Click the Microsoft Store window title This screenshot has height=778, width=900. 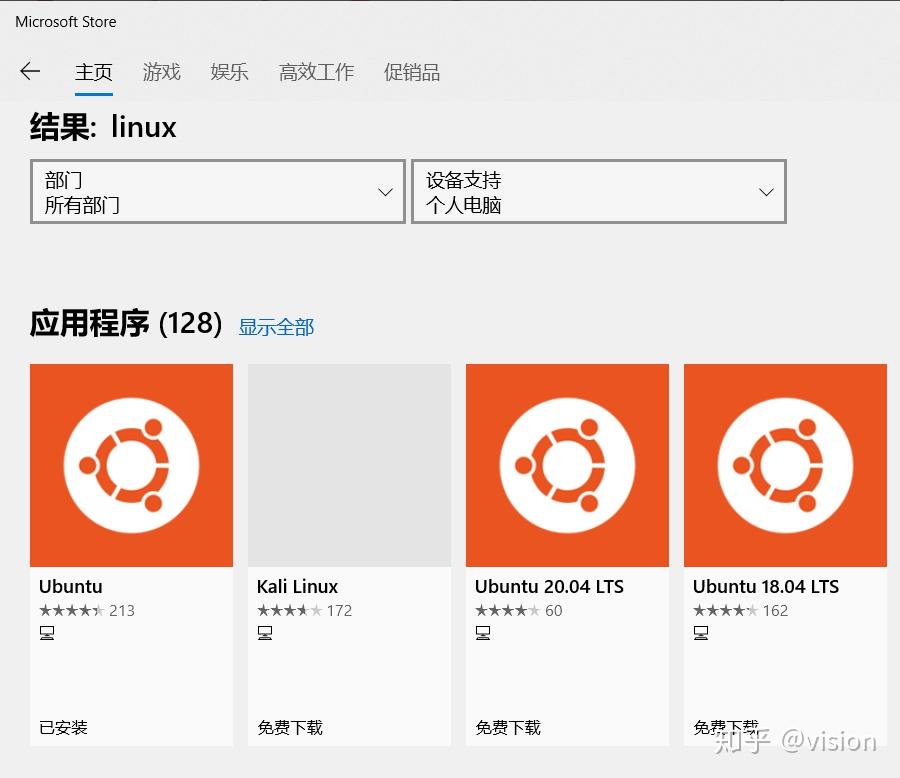pyautogui.click(x=66, y=22)
